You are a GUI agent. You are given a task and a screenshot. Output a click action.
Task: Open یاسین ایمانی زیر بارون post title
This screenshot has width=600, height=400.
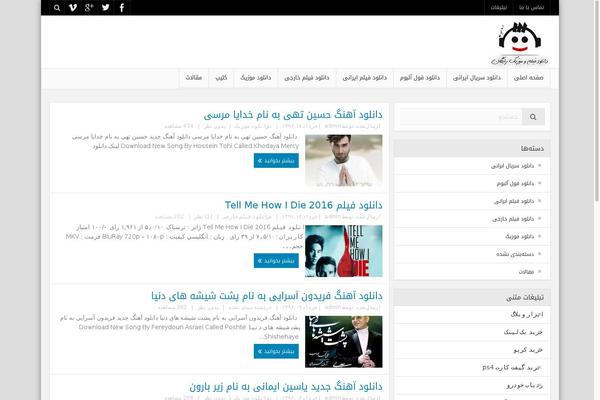click(286, 387)
